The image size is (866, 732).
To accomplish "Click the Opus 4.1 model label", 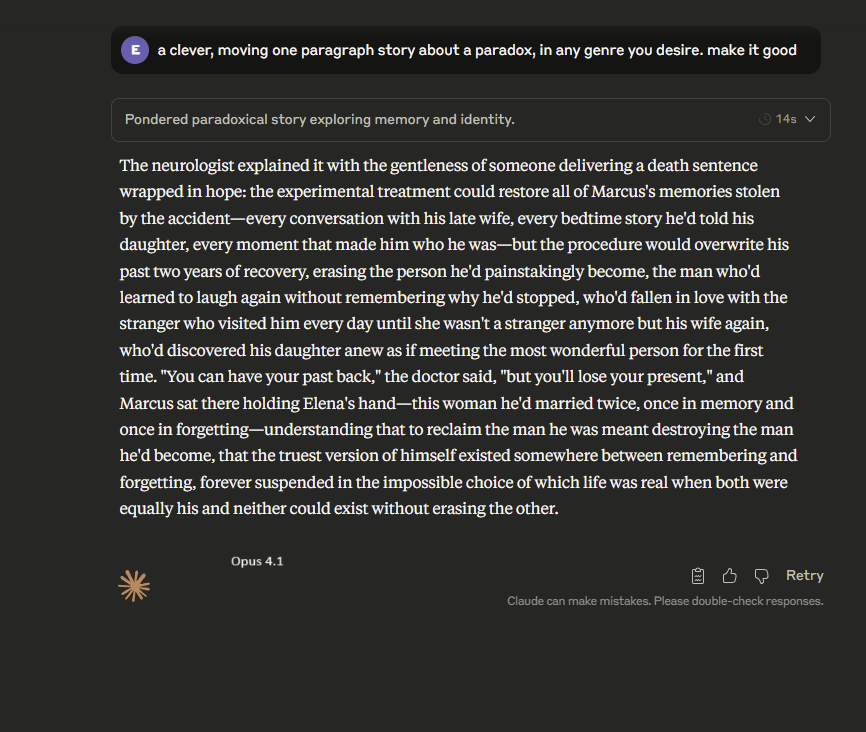I will pos(257,561).
